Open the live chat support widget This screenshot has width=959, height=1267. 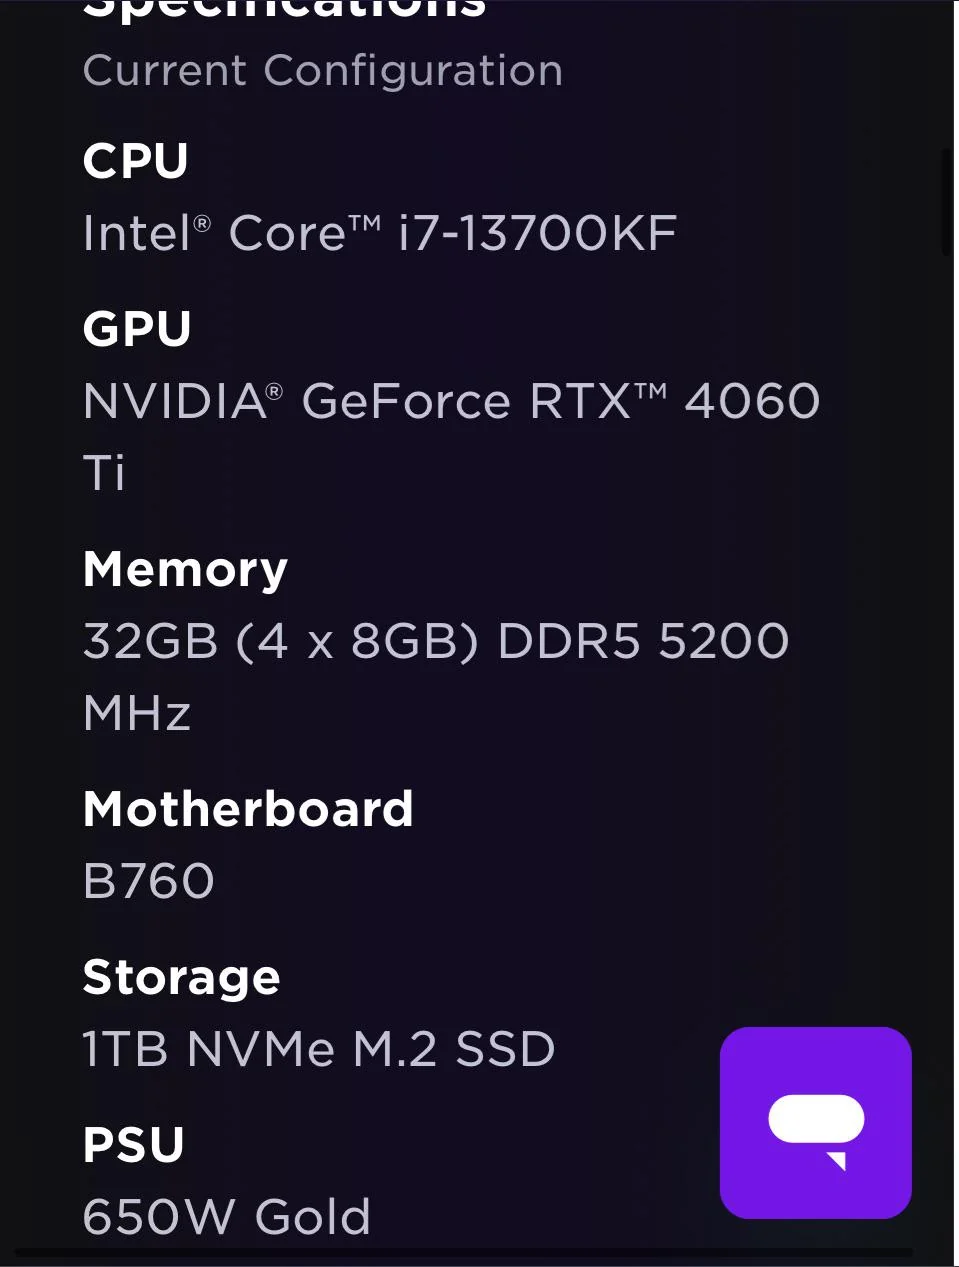[x=816, y=1121]
